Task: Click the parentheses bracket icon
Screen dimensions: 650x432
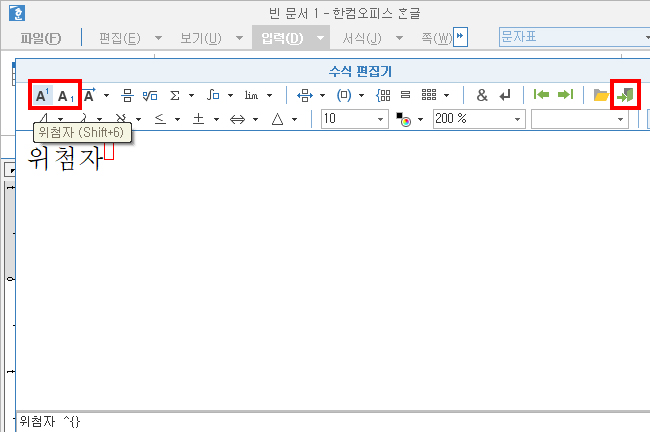Action: (344, 95)
